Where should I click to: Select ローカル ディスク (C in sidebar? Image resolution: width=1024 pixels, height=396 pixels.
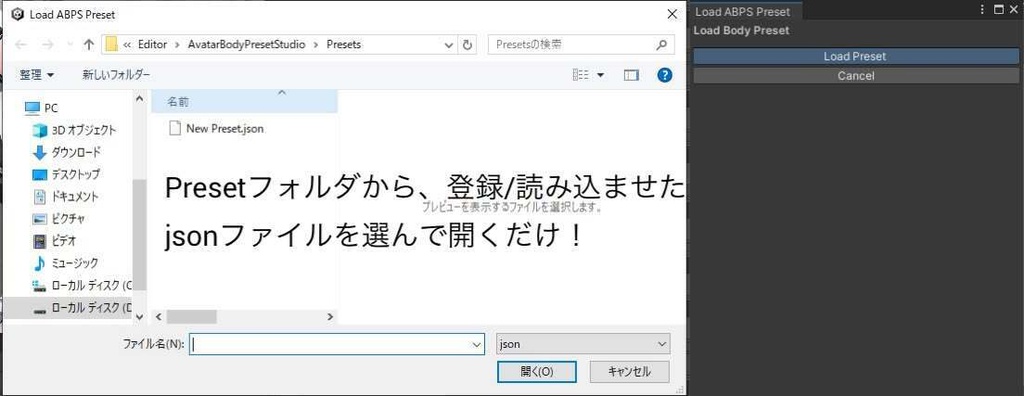click(x=82, y=286)
